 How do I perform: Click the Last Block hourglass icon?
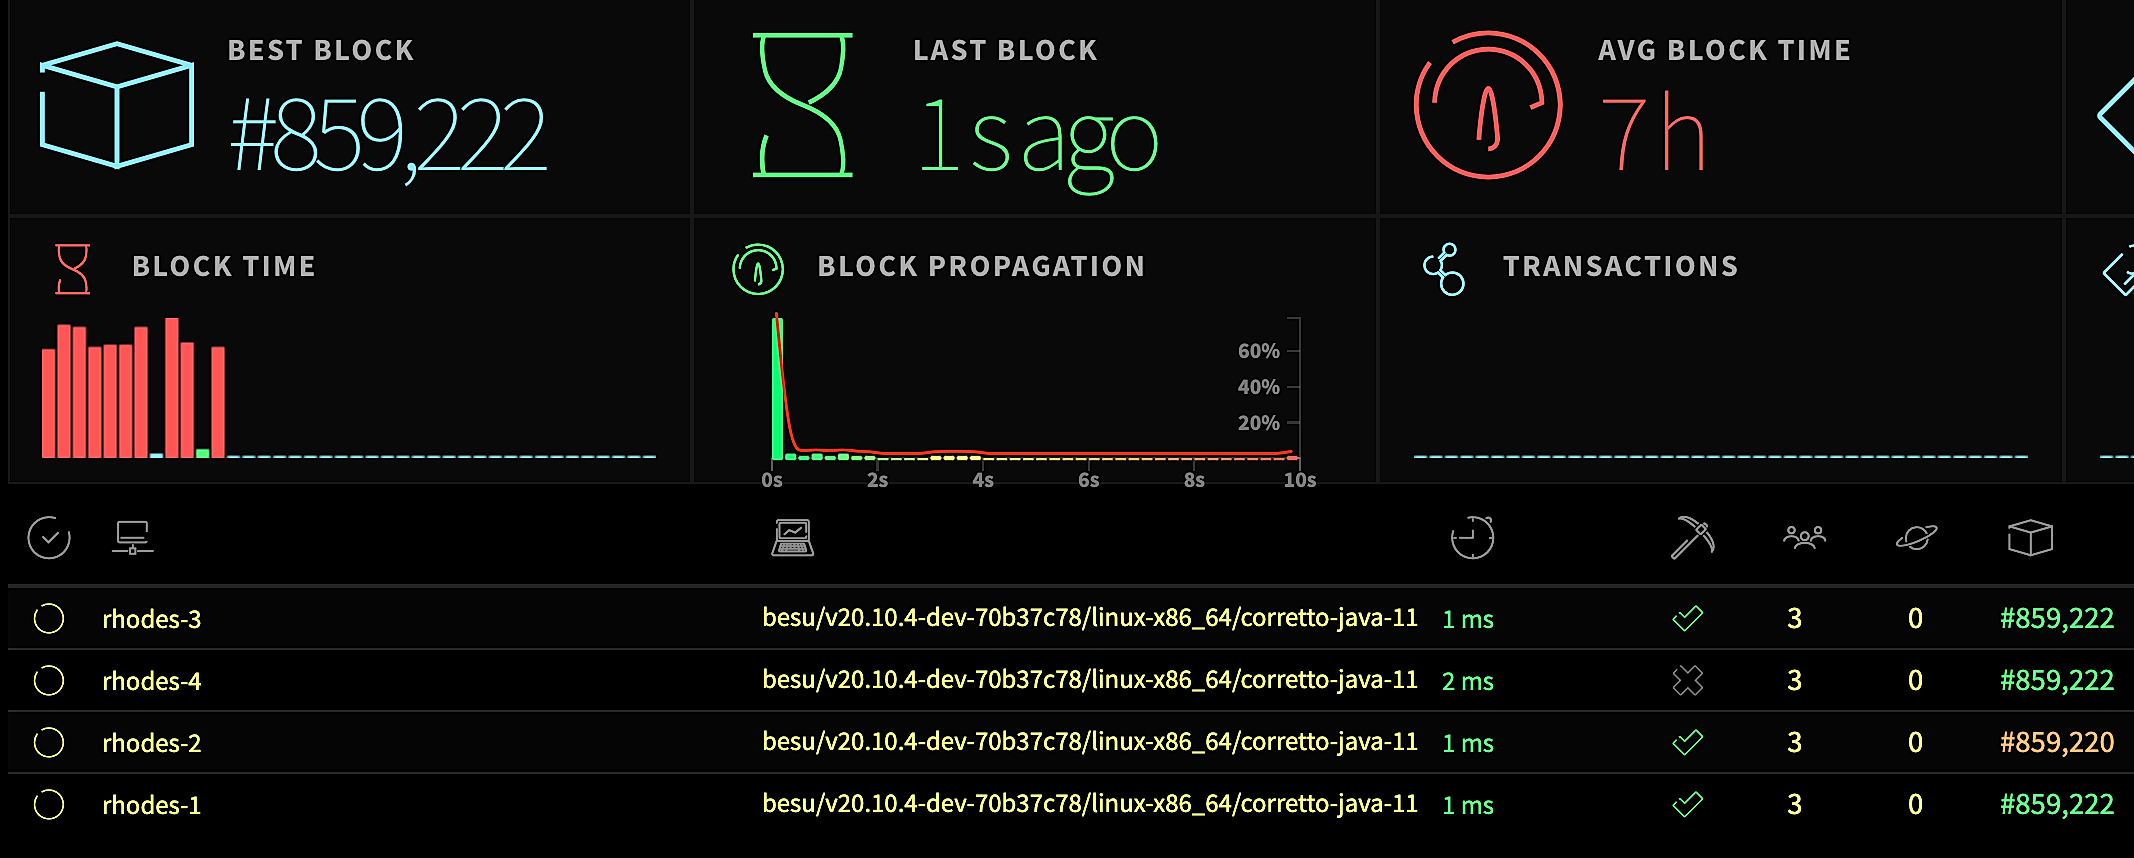[x=803, y=105]
